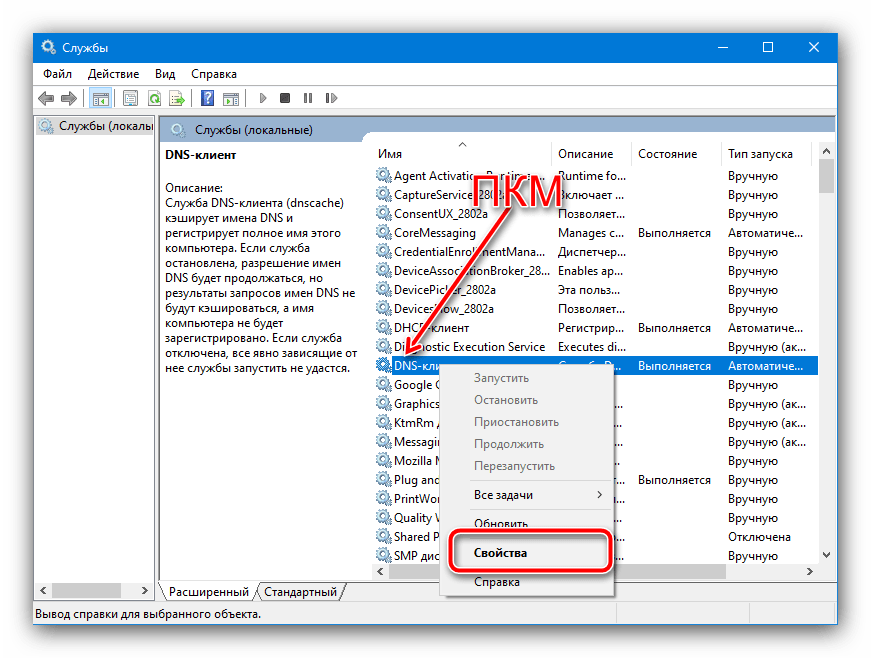Sort by the Тип запуска column header
The image size is (871, 658).
click(x=767, y=154)
